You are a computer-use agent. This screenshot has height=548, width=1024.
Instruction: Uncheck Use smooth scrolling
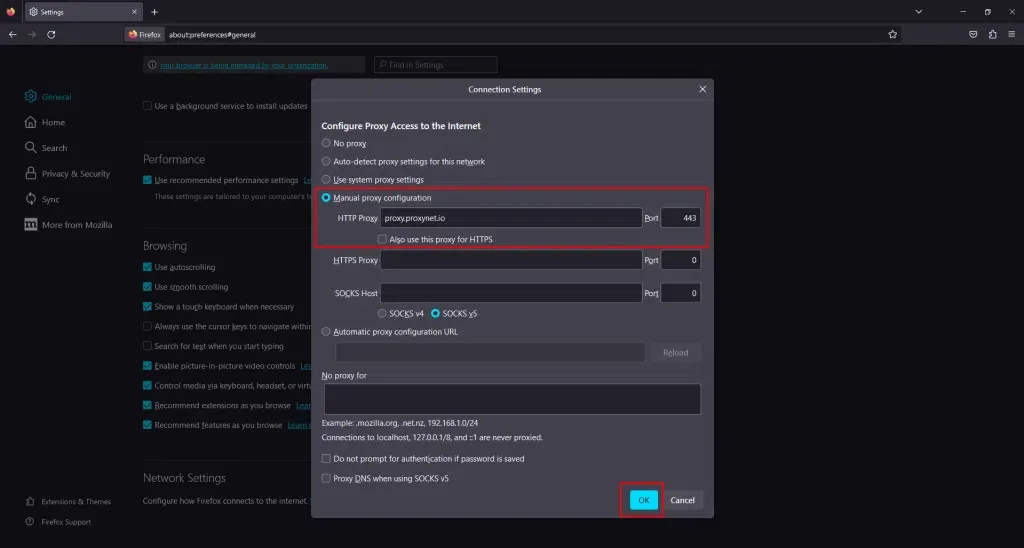pos(148,287)
